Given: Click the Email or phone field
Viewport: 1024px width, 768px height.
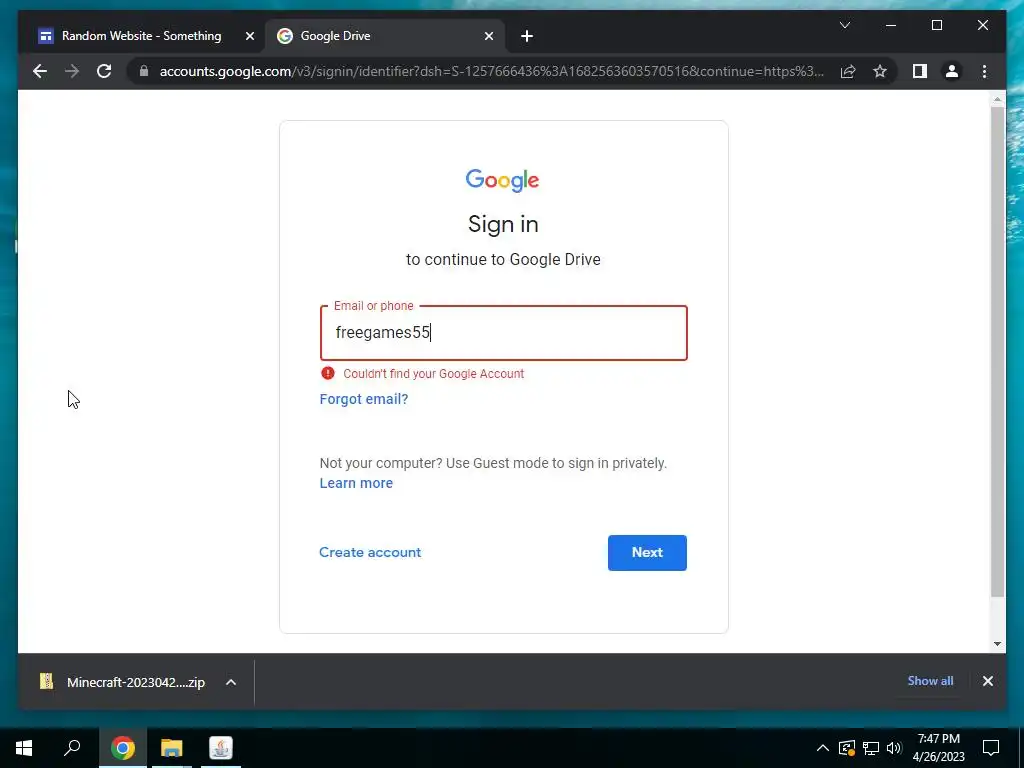Looking at the screenshot, I should (504, 332).
